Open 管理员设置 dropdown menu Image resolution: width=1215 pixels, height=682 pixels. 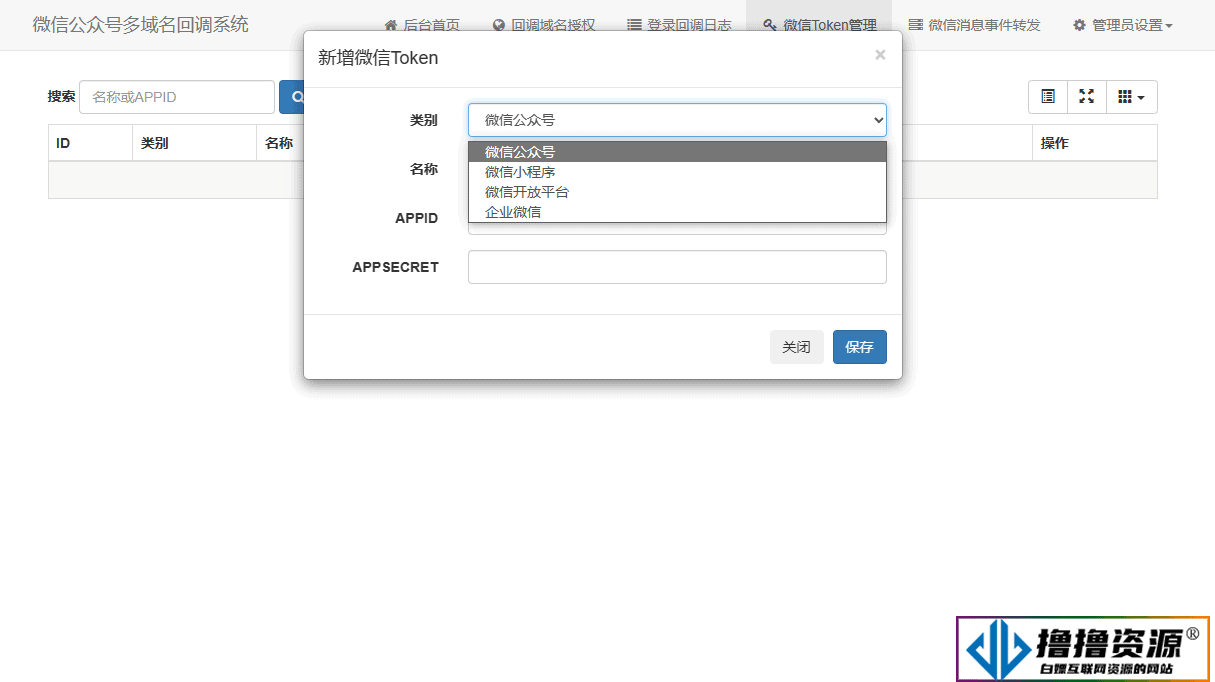1122,25
